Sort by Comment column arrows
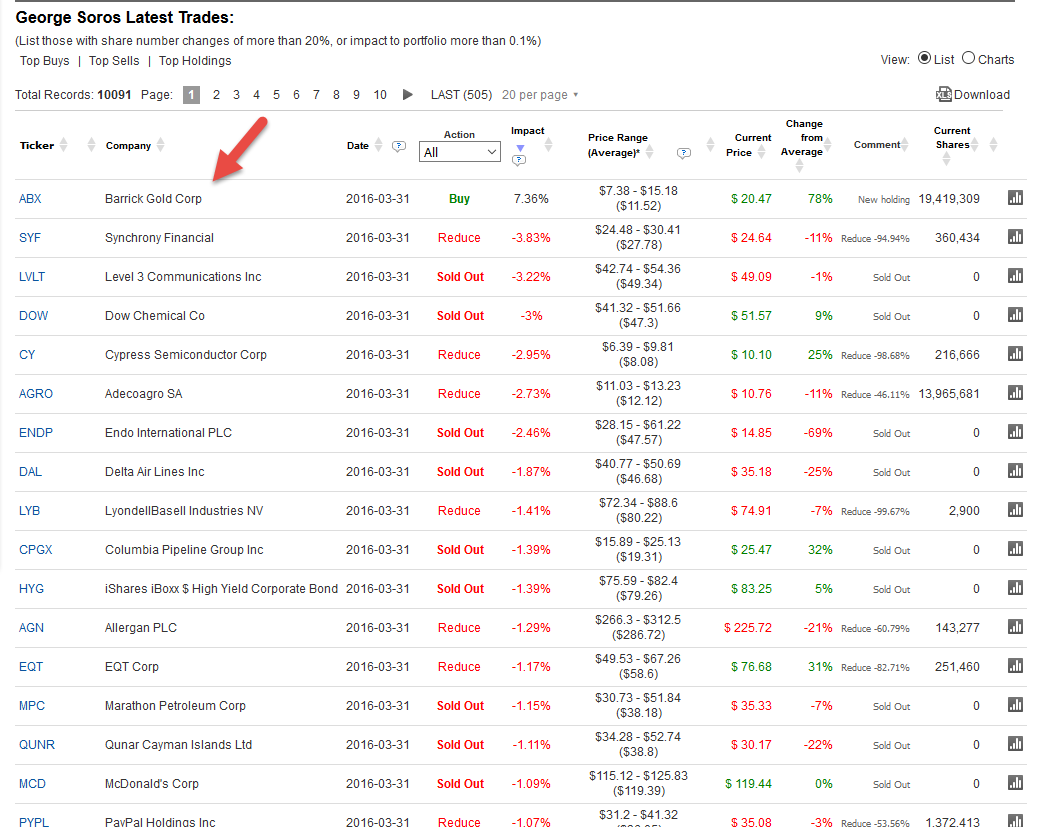Screen dimensions: 1042x827 [905, 144]
